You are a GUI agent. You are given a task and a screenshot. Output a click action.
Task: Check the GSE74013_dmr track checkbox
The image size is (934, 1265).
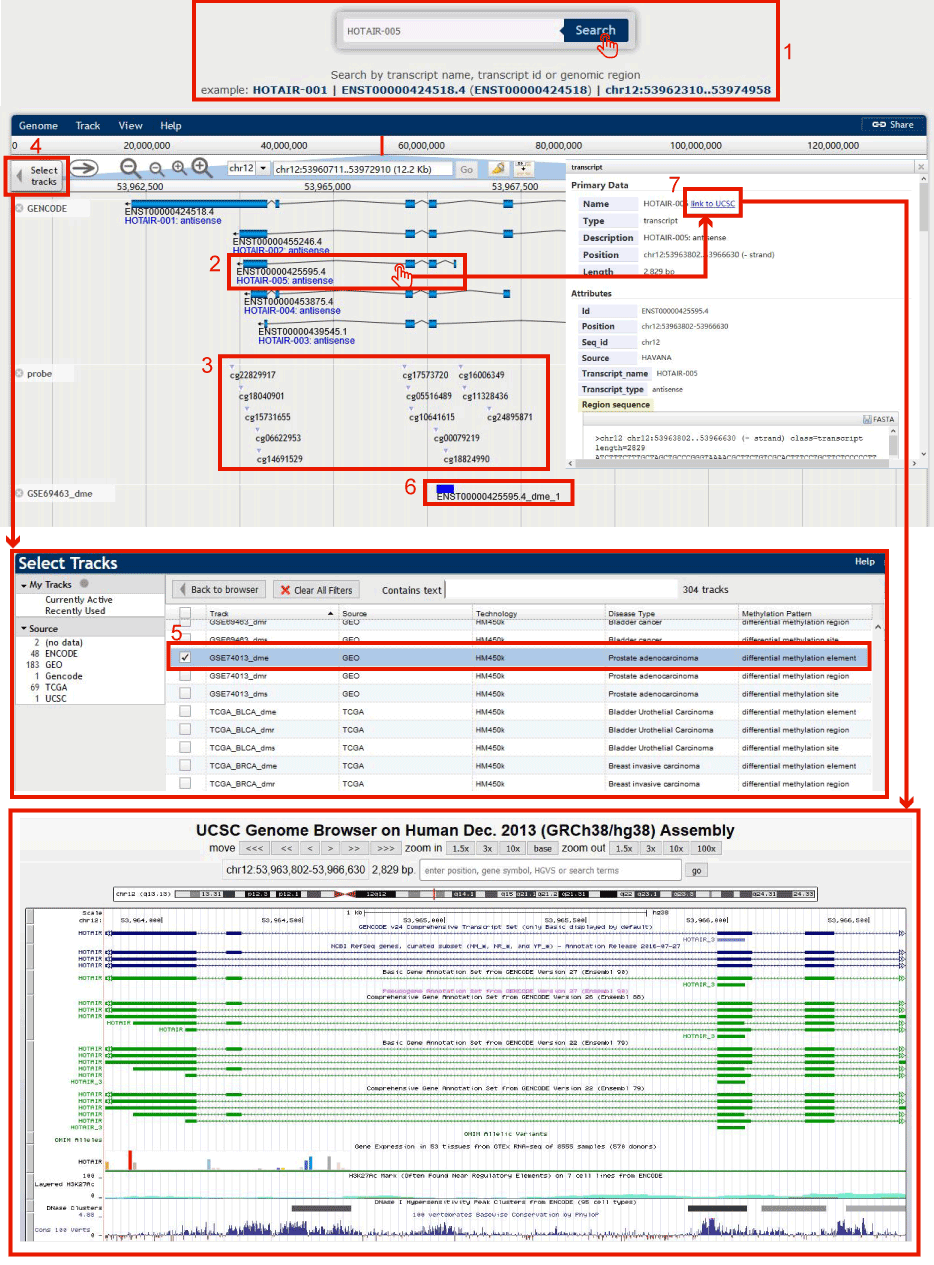pos(185,676)
